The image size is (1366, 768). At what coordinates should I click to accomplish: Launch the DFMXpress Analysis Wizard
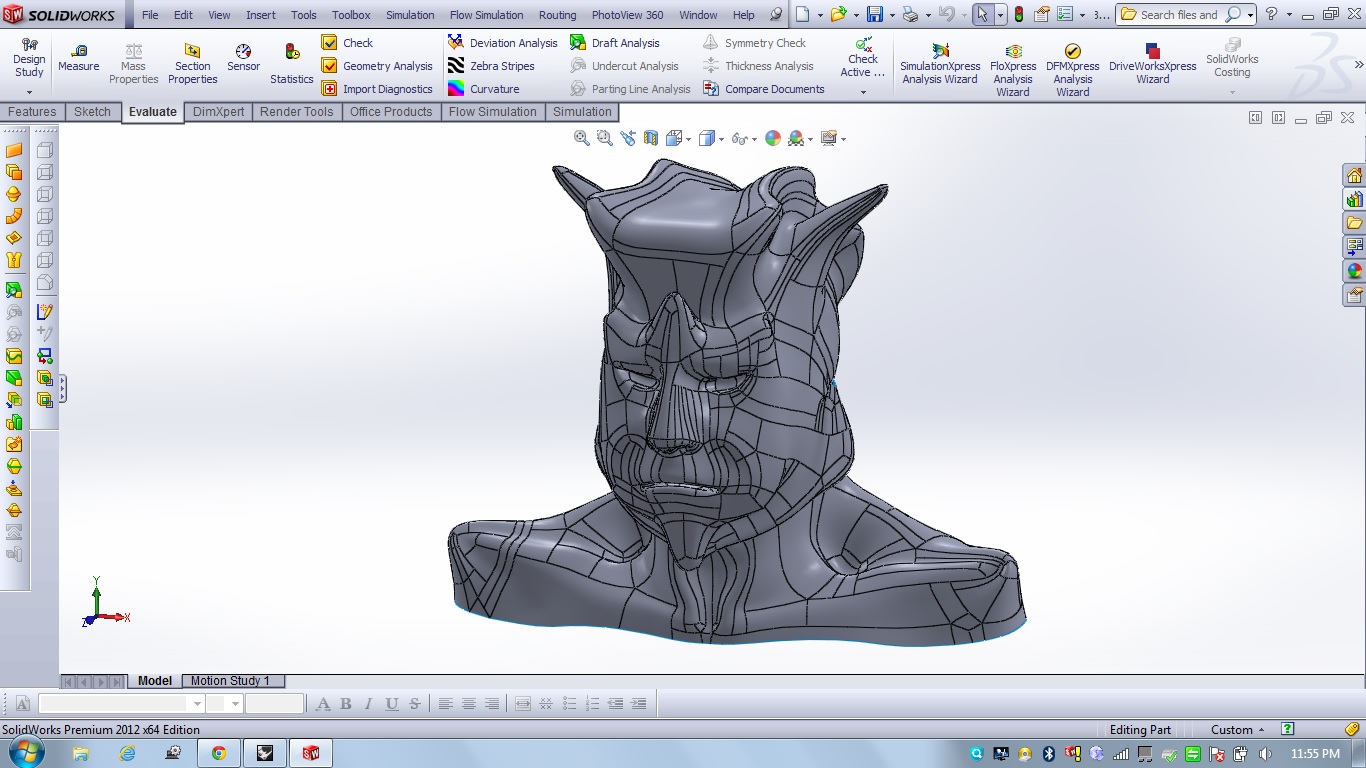coord(1072,66)
